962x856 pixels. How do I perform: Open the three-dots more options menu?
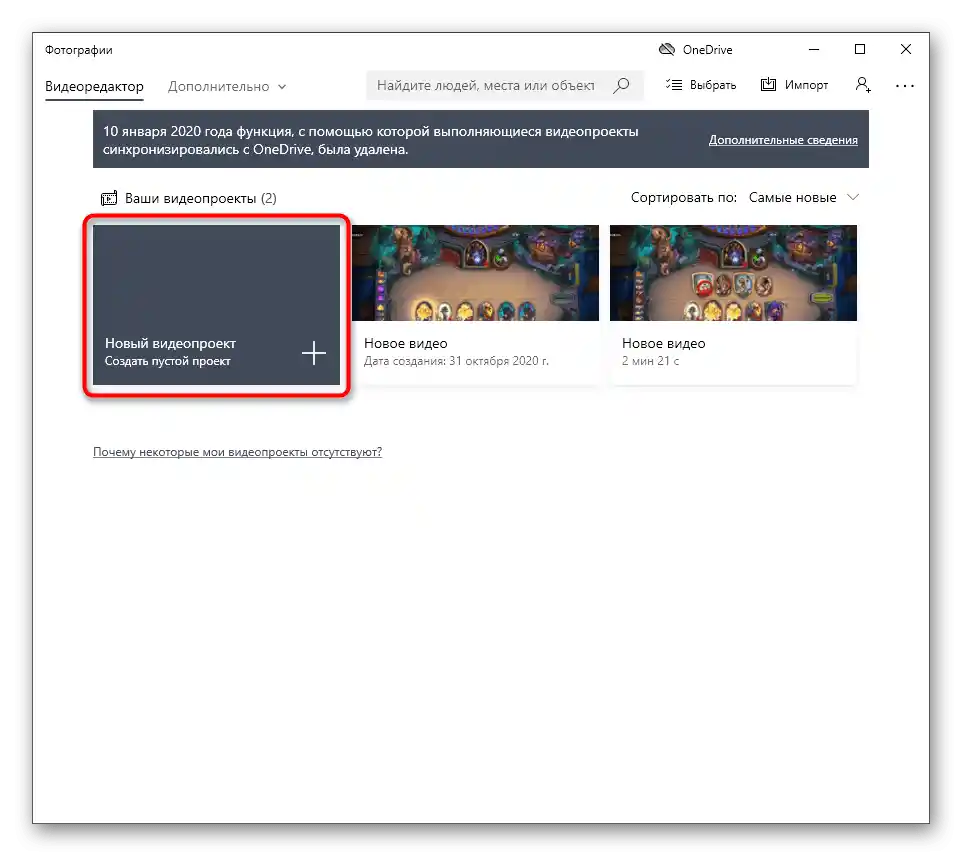click(904, 86)
